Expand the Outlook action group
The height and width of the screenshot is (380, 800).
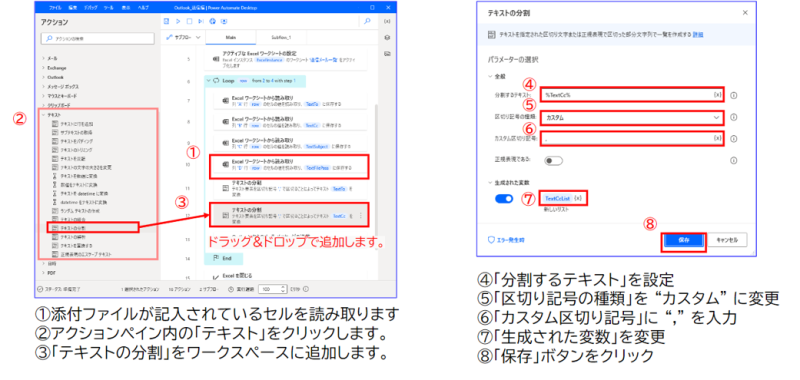[43, 77]
